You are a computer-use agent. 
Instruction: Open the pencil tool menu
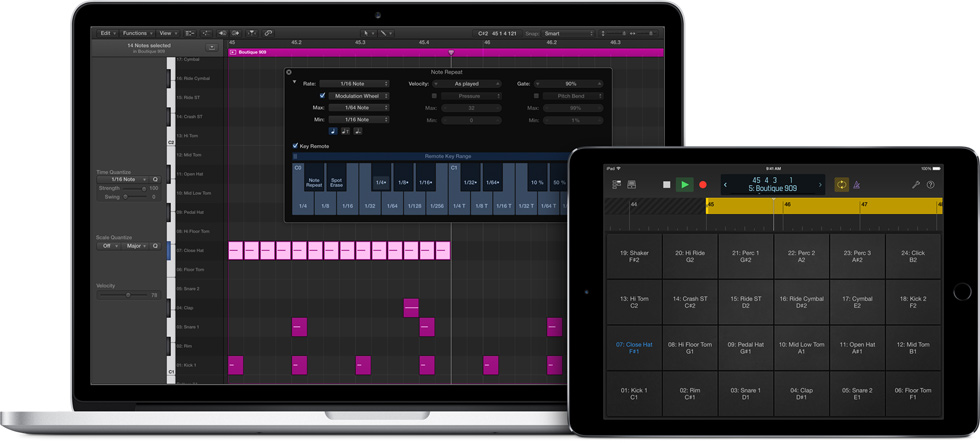[384, 33]
